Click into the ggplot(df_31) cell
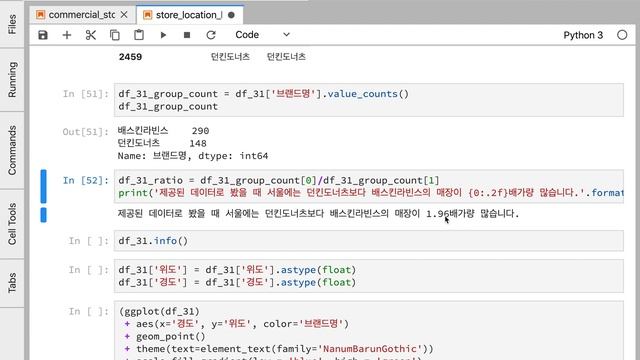This screenshot has width=640, height=360. pos(369,331)
